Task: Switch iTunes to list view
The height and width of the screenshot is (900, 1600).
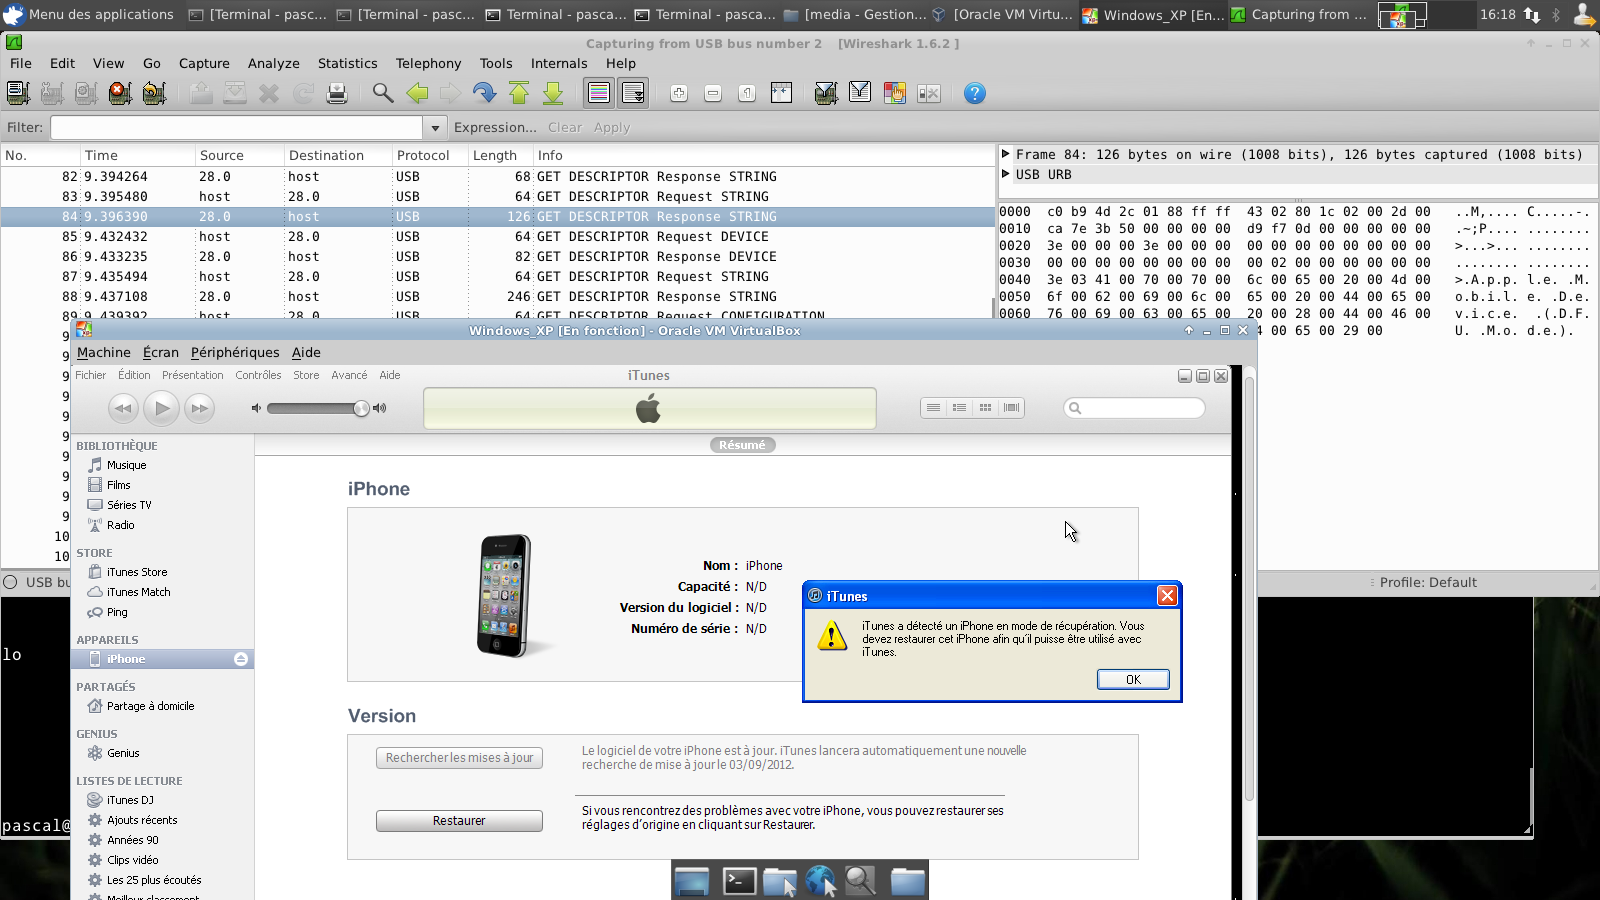Action: [933, 407]
